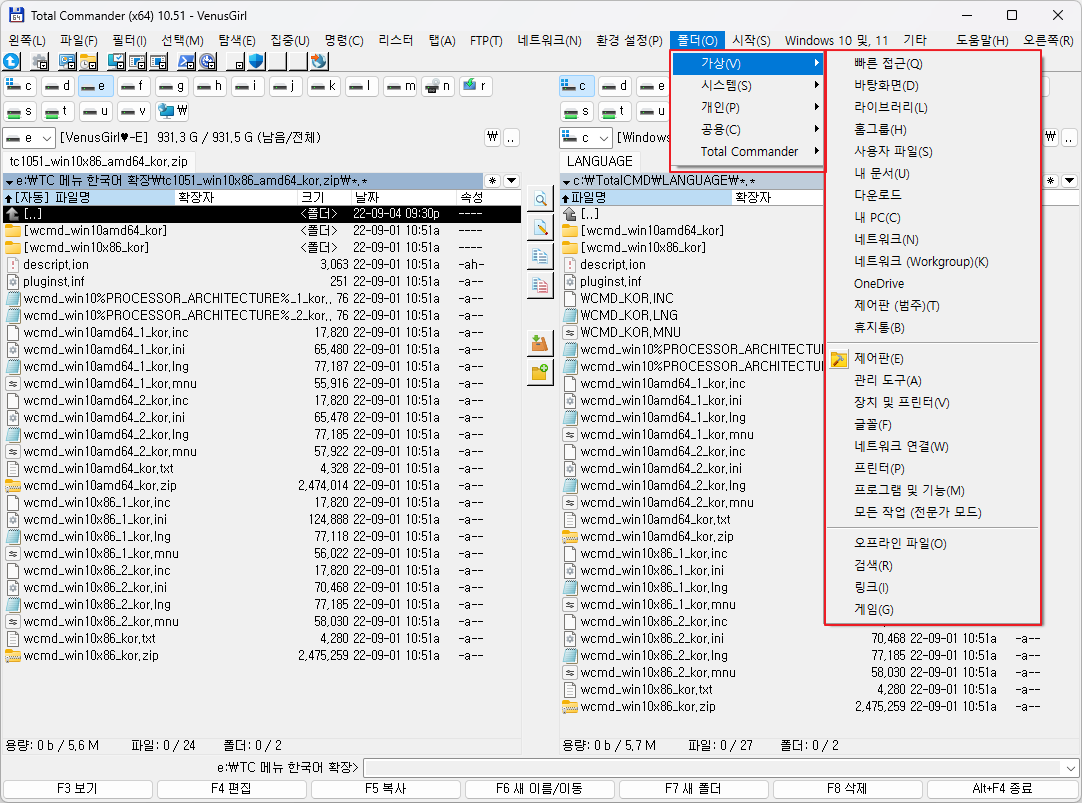Click F8 삭제 button

coord(847,789)
